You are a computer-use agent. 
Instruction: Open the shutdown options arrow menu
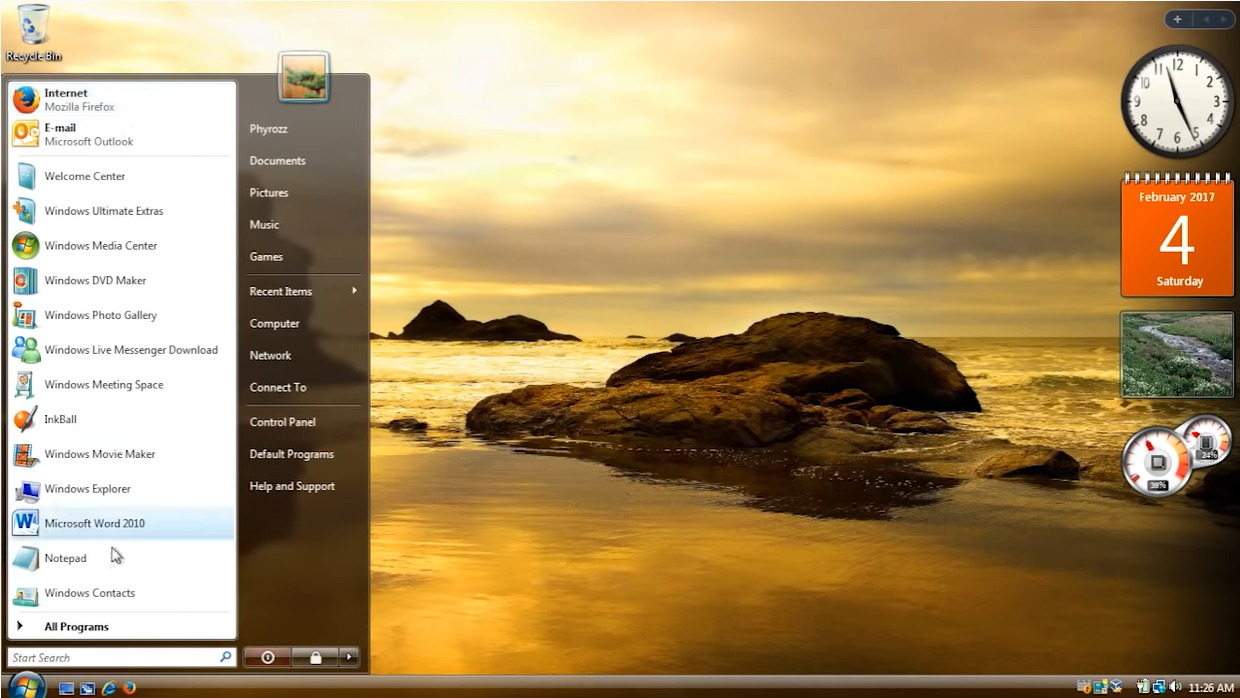pos(349,657)
